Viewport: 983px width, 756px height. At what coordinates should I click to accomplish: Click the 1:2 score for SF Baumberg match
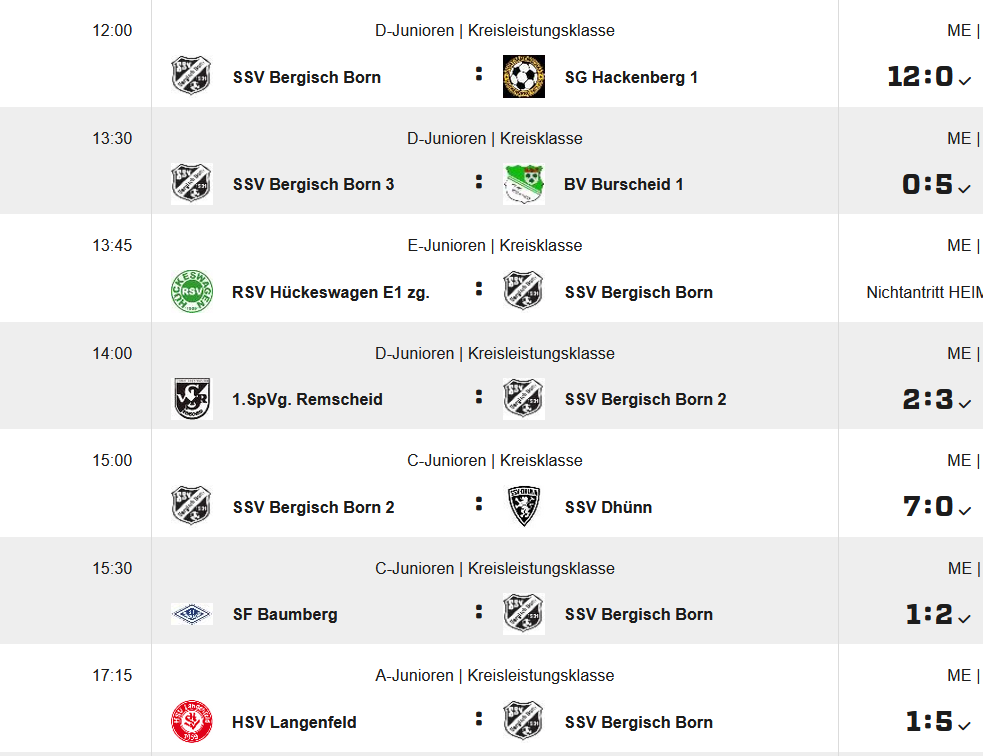click(x=929, y=614)
